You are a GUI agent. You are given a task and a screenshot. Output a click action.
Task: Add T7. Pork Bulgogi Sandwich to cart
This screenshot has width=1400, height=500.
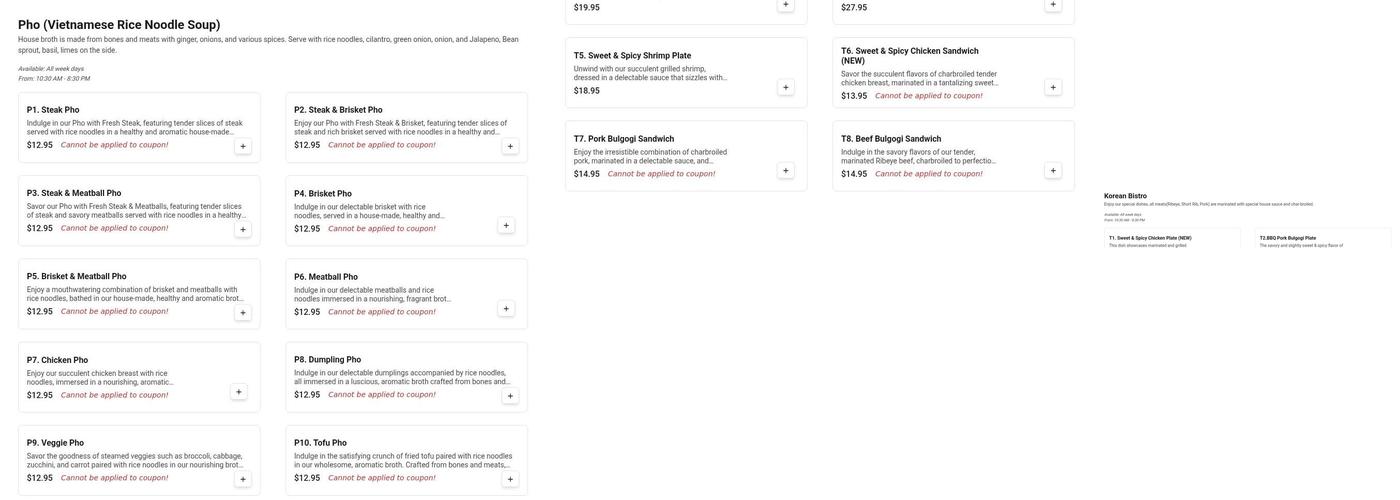(x=786, y=171)
